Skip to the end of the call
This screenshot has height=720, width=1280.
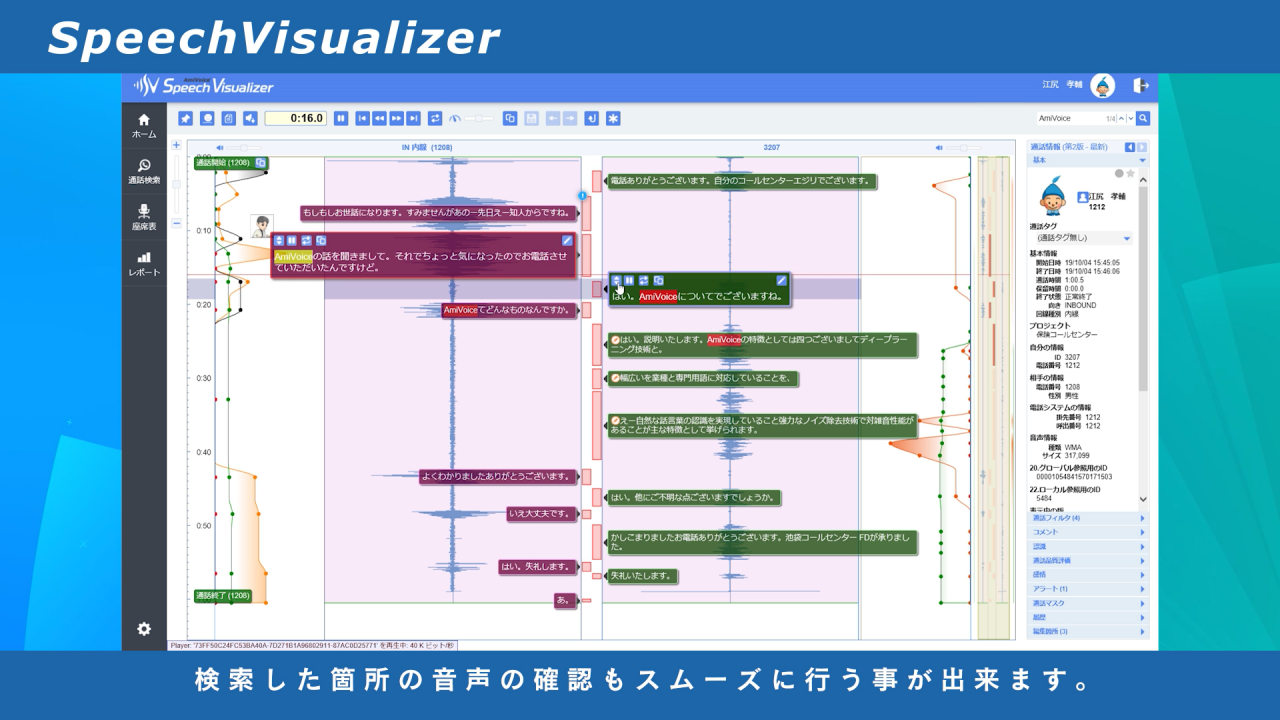tap(414, 118)
